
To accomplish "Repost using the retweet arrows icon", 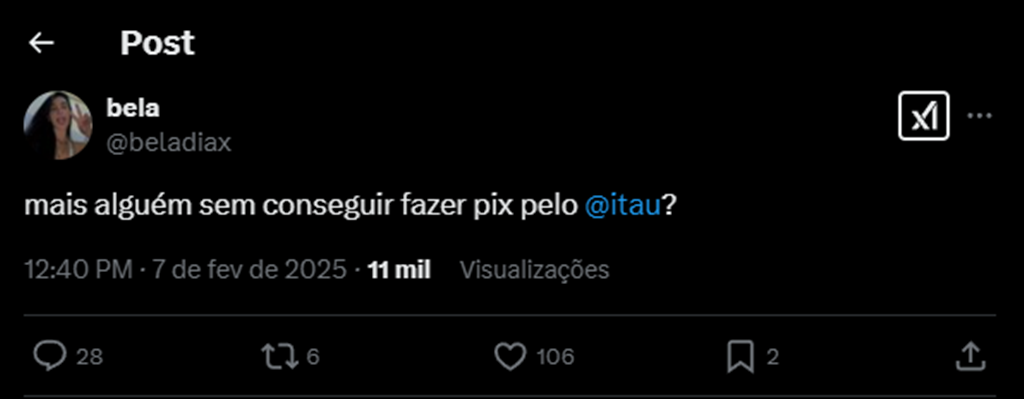I will (280, 357).
